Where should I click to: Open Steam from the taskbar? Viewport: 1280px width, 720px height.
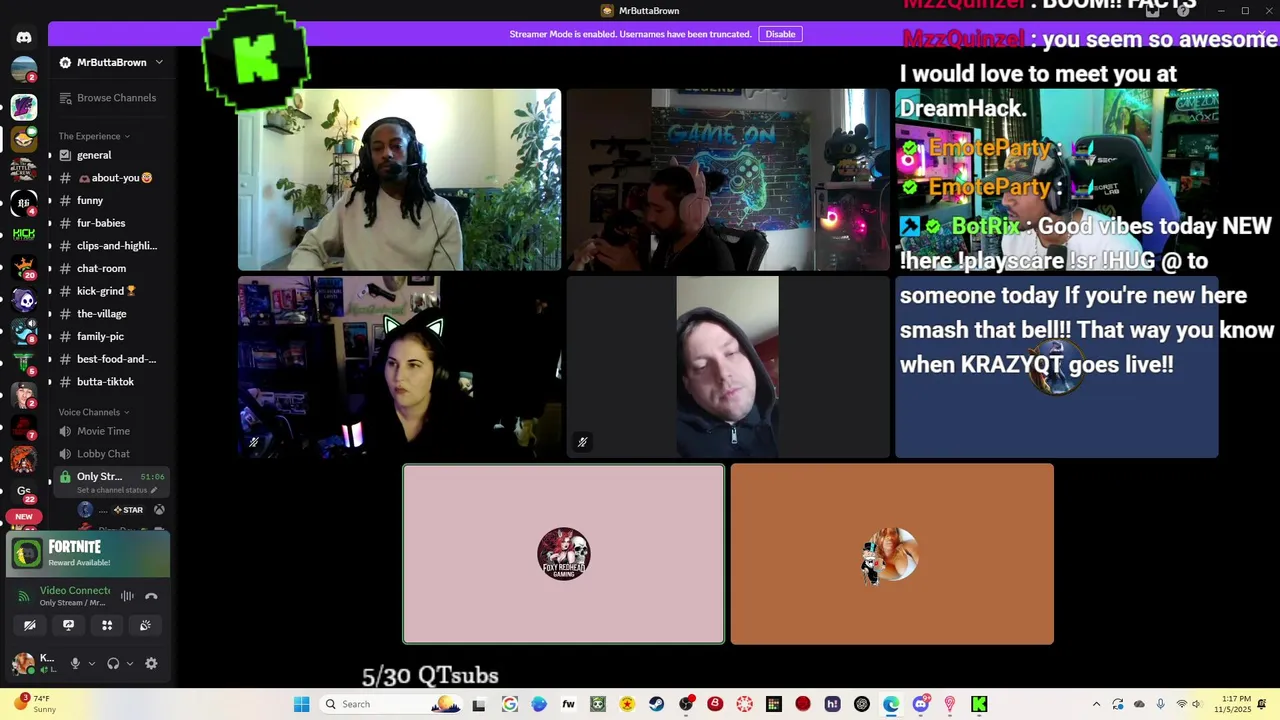pyautogui.click(x=657, y=704)
